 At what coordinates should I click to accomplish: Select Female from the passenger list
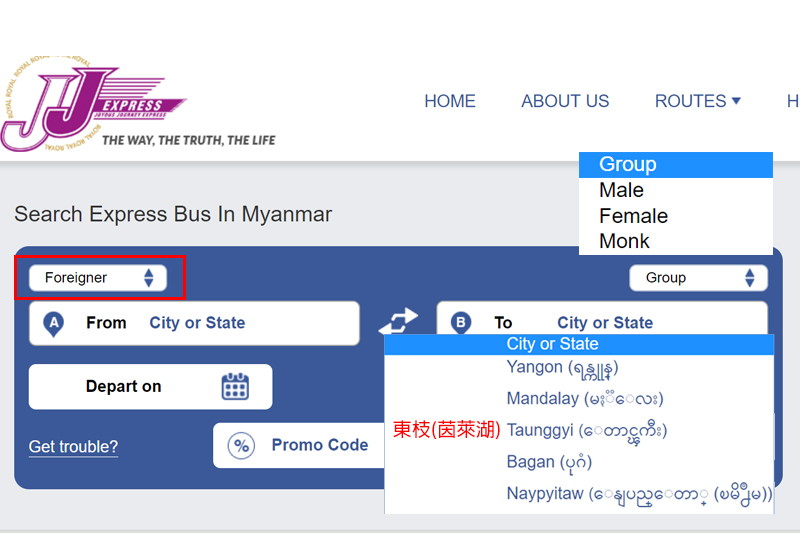(x=633, y=216)
